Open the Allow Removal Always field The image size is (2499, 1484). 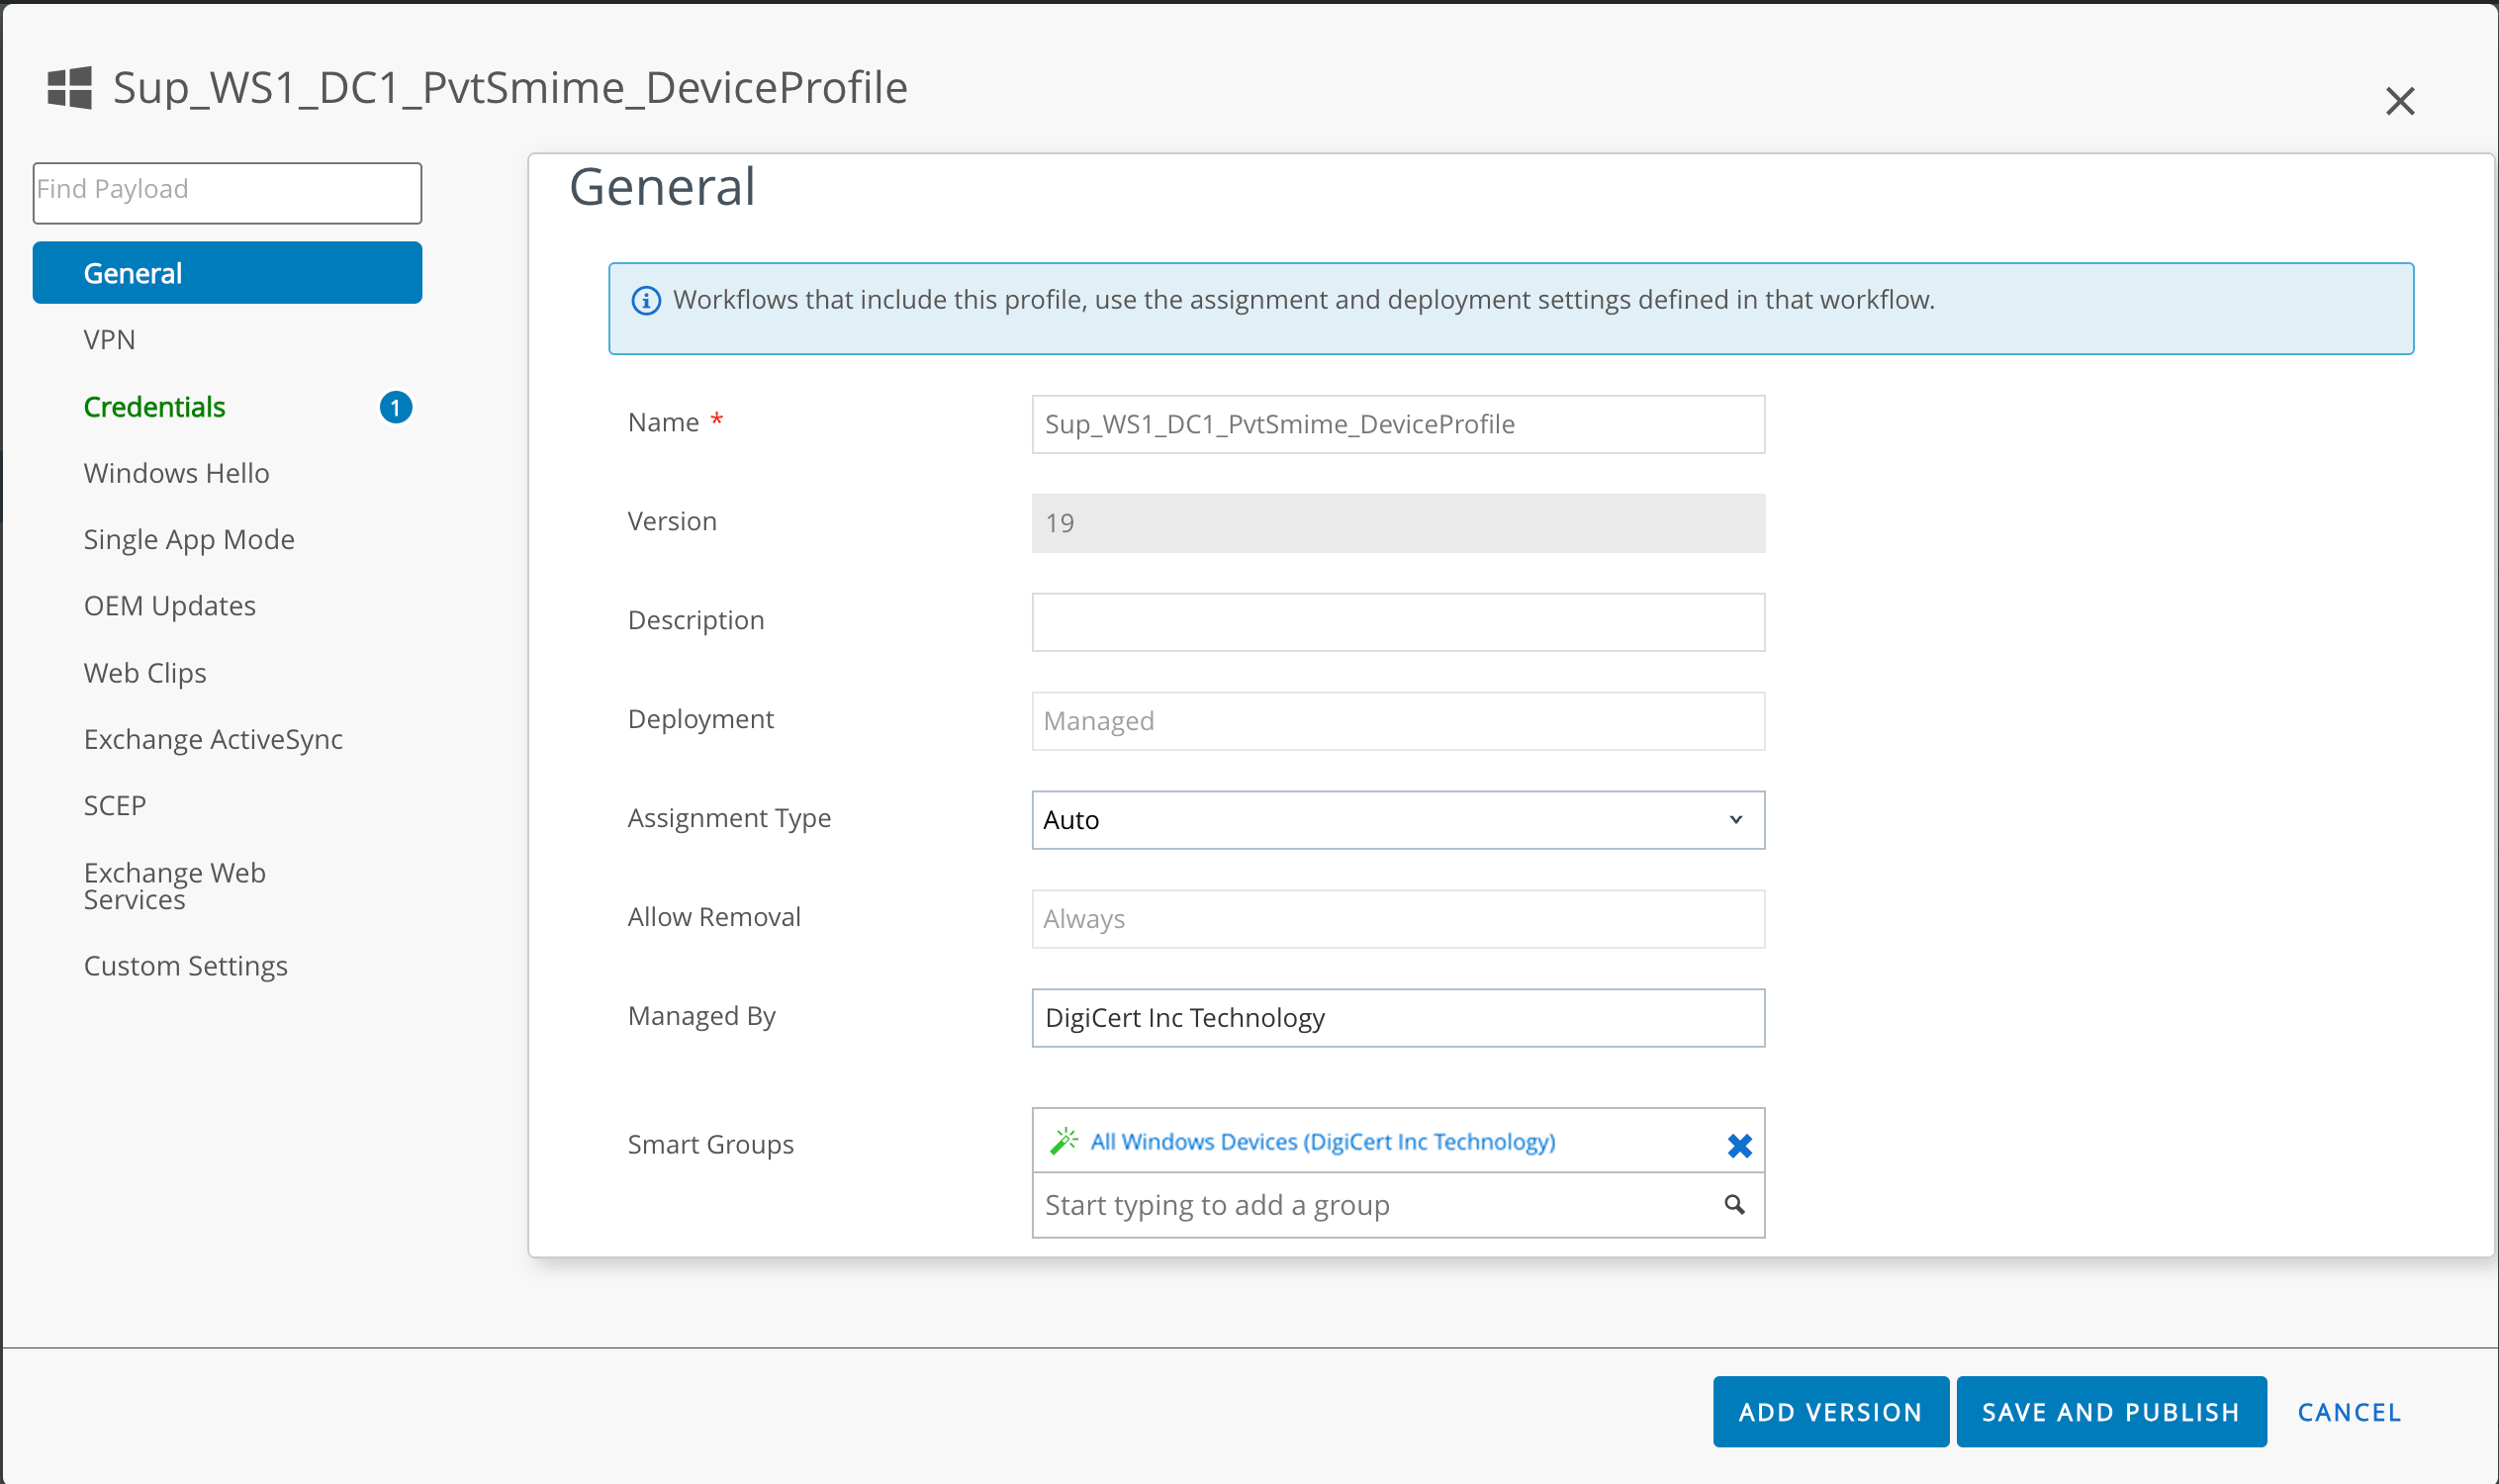pyautogui.click(x=1397, y=919)
